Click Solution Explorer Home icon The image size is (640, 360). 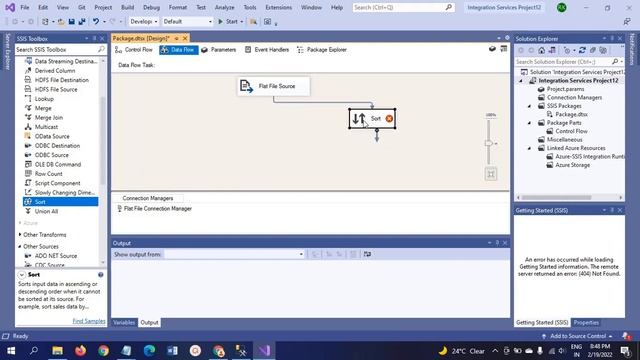tap(541, 50)
